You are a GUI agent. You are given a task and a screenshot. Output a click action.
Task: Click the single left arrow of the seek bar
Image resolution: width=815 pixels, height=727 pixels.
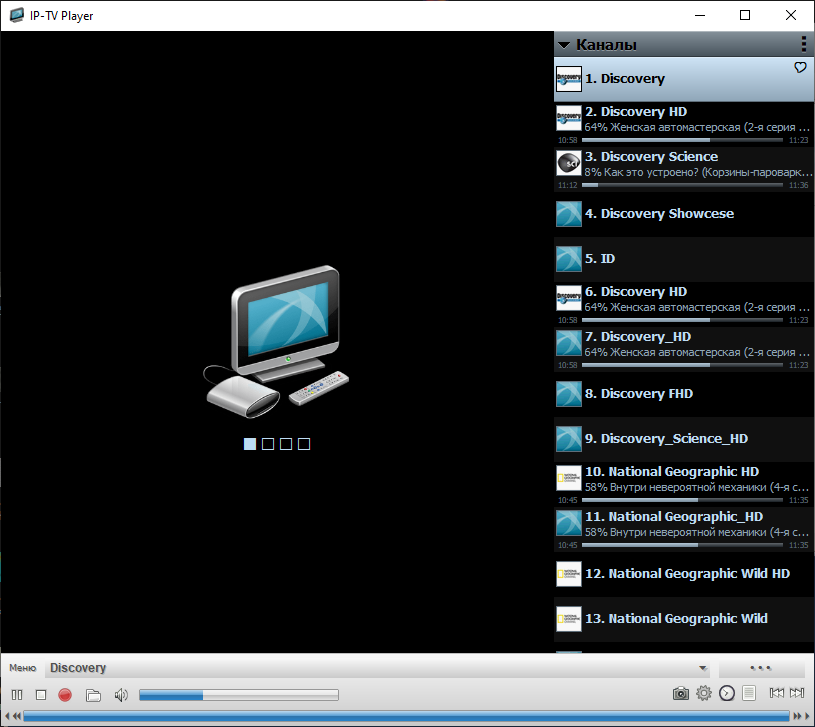(x=7, y=716)
